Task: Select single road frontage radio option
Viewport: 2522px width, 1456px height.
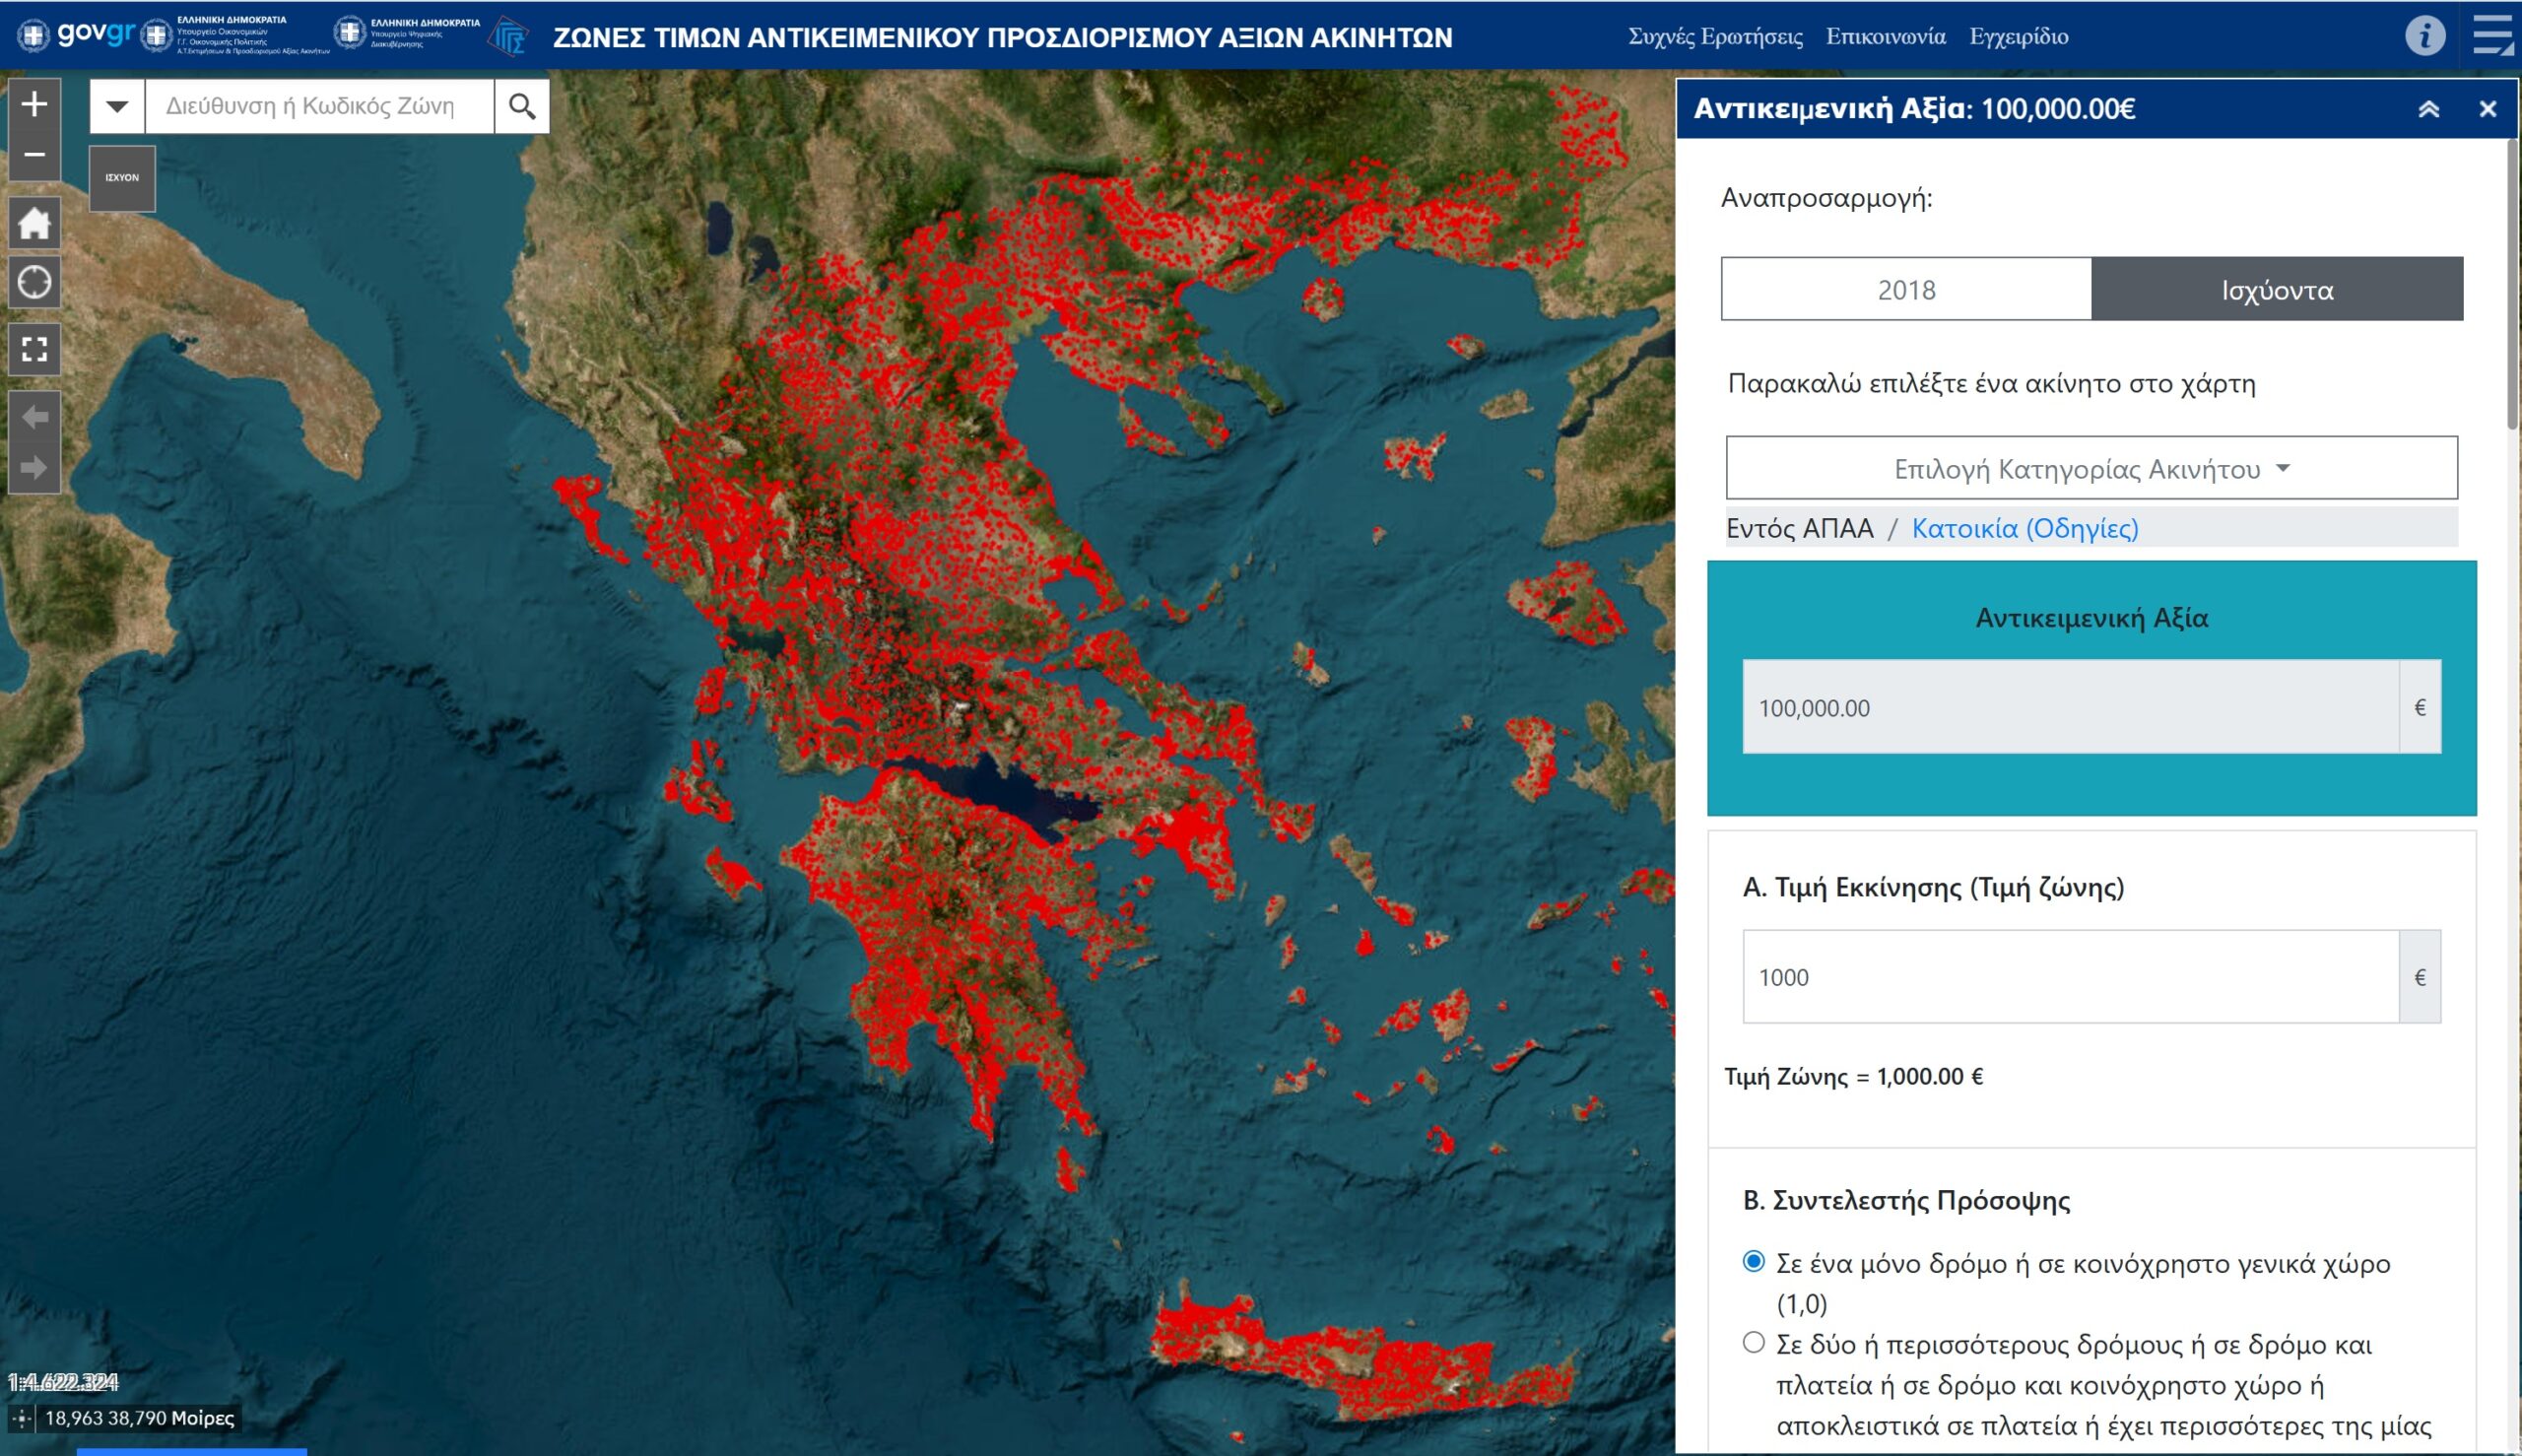Action: (1753, 1261)
